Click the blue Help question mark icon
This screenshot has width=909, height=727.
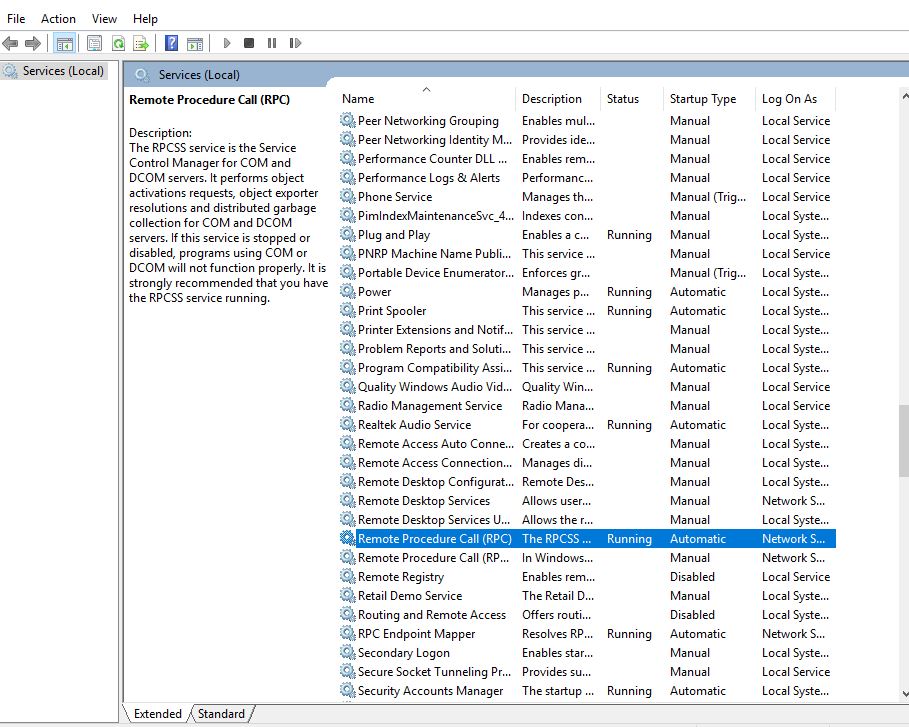tap(171, 43)
